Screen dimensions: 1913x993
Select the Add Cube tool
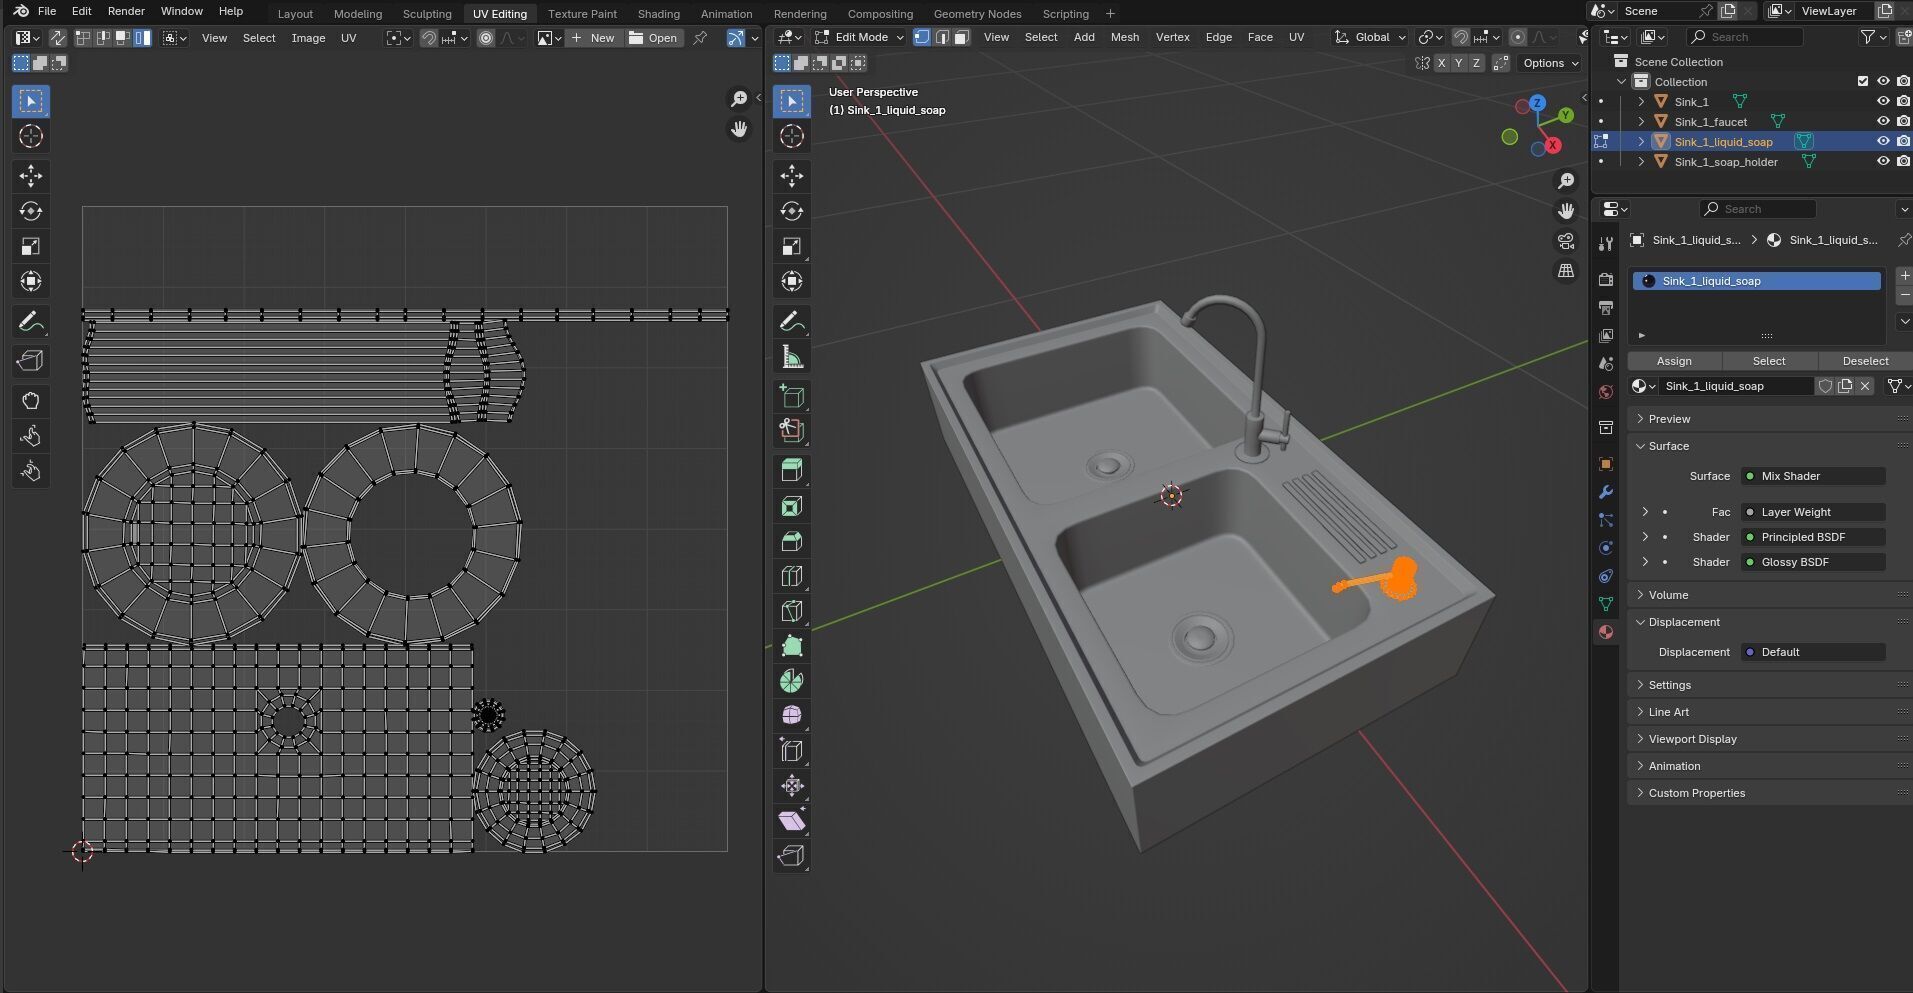coord(792,396)
